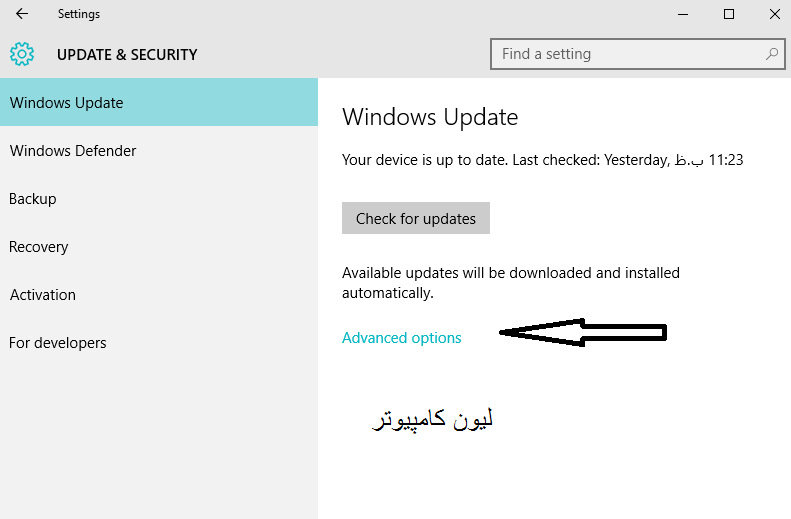This screenshot has width=791, height=519.
Task: Click the Settings gear icon
Action: [x=22, y=54]
